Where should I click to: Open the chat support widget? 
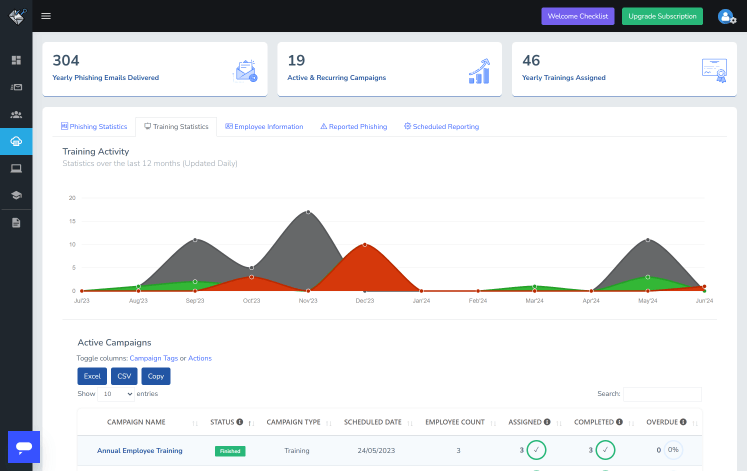[x=24, y=447]
